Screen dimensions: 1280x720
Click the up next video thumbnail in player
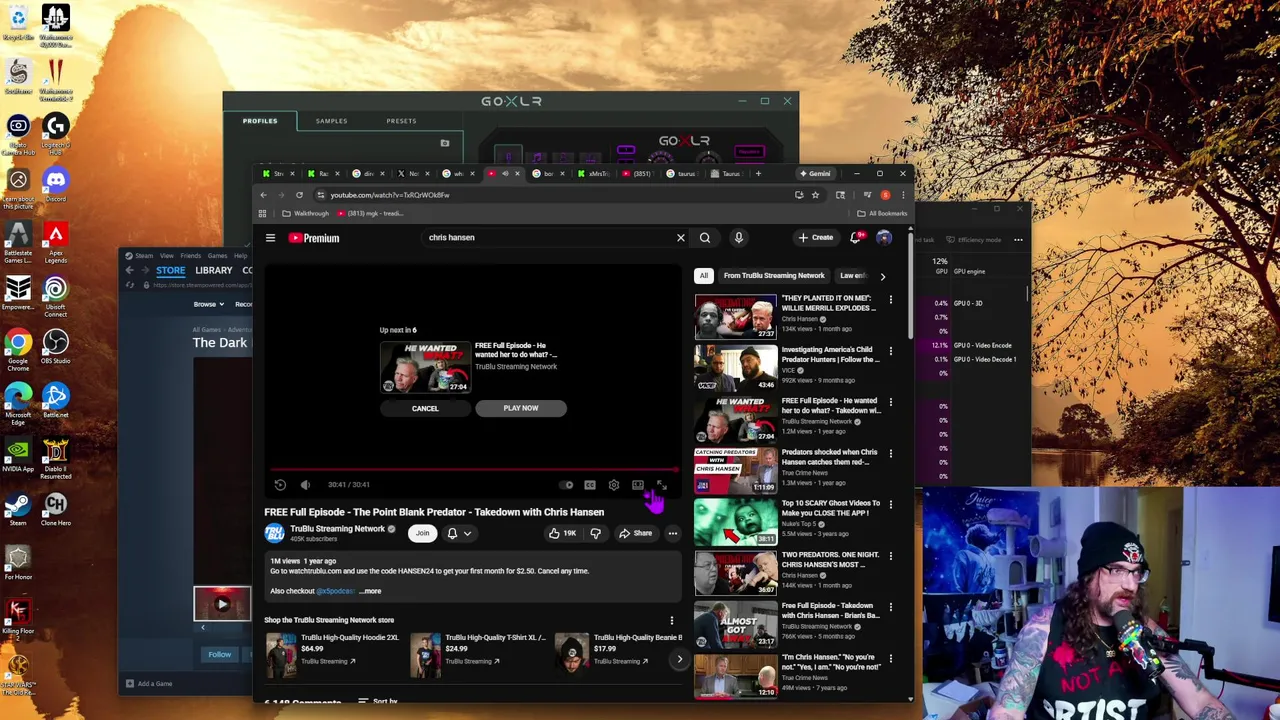click(425, 367)
